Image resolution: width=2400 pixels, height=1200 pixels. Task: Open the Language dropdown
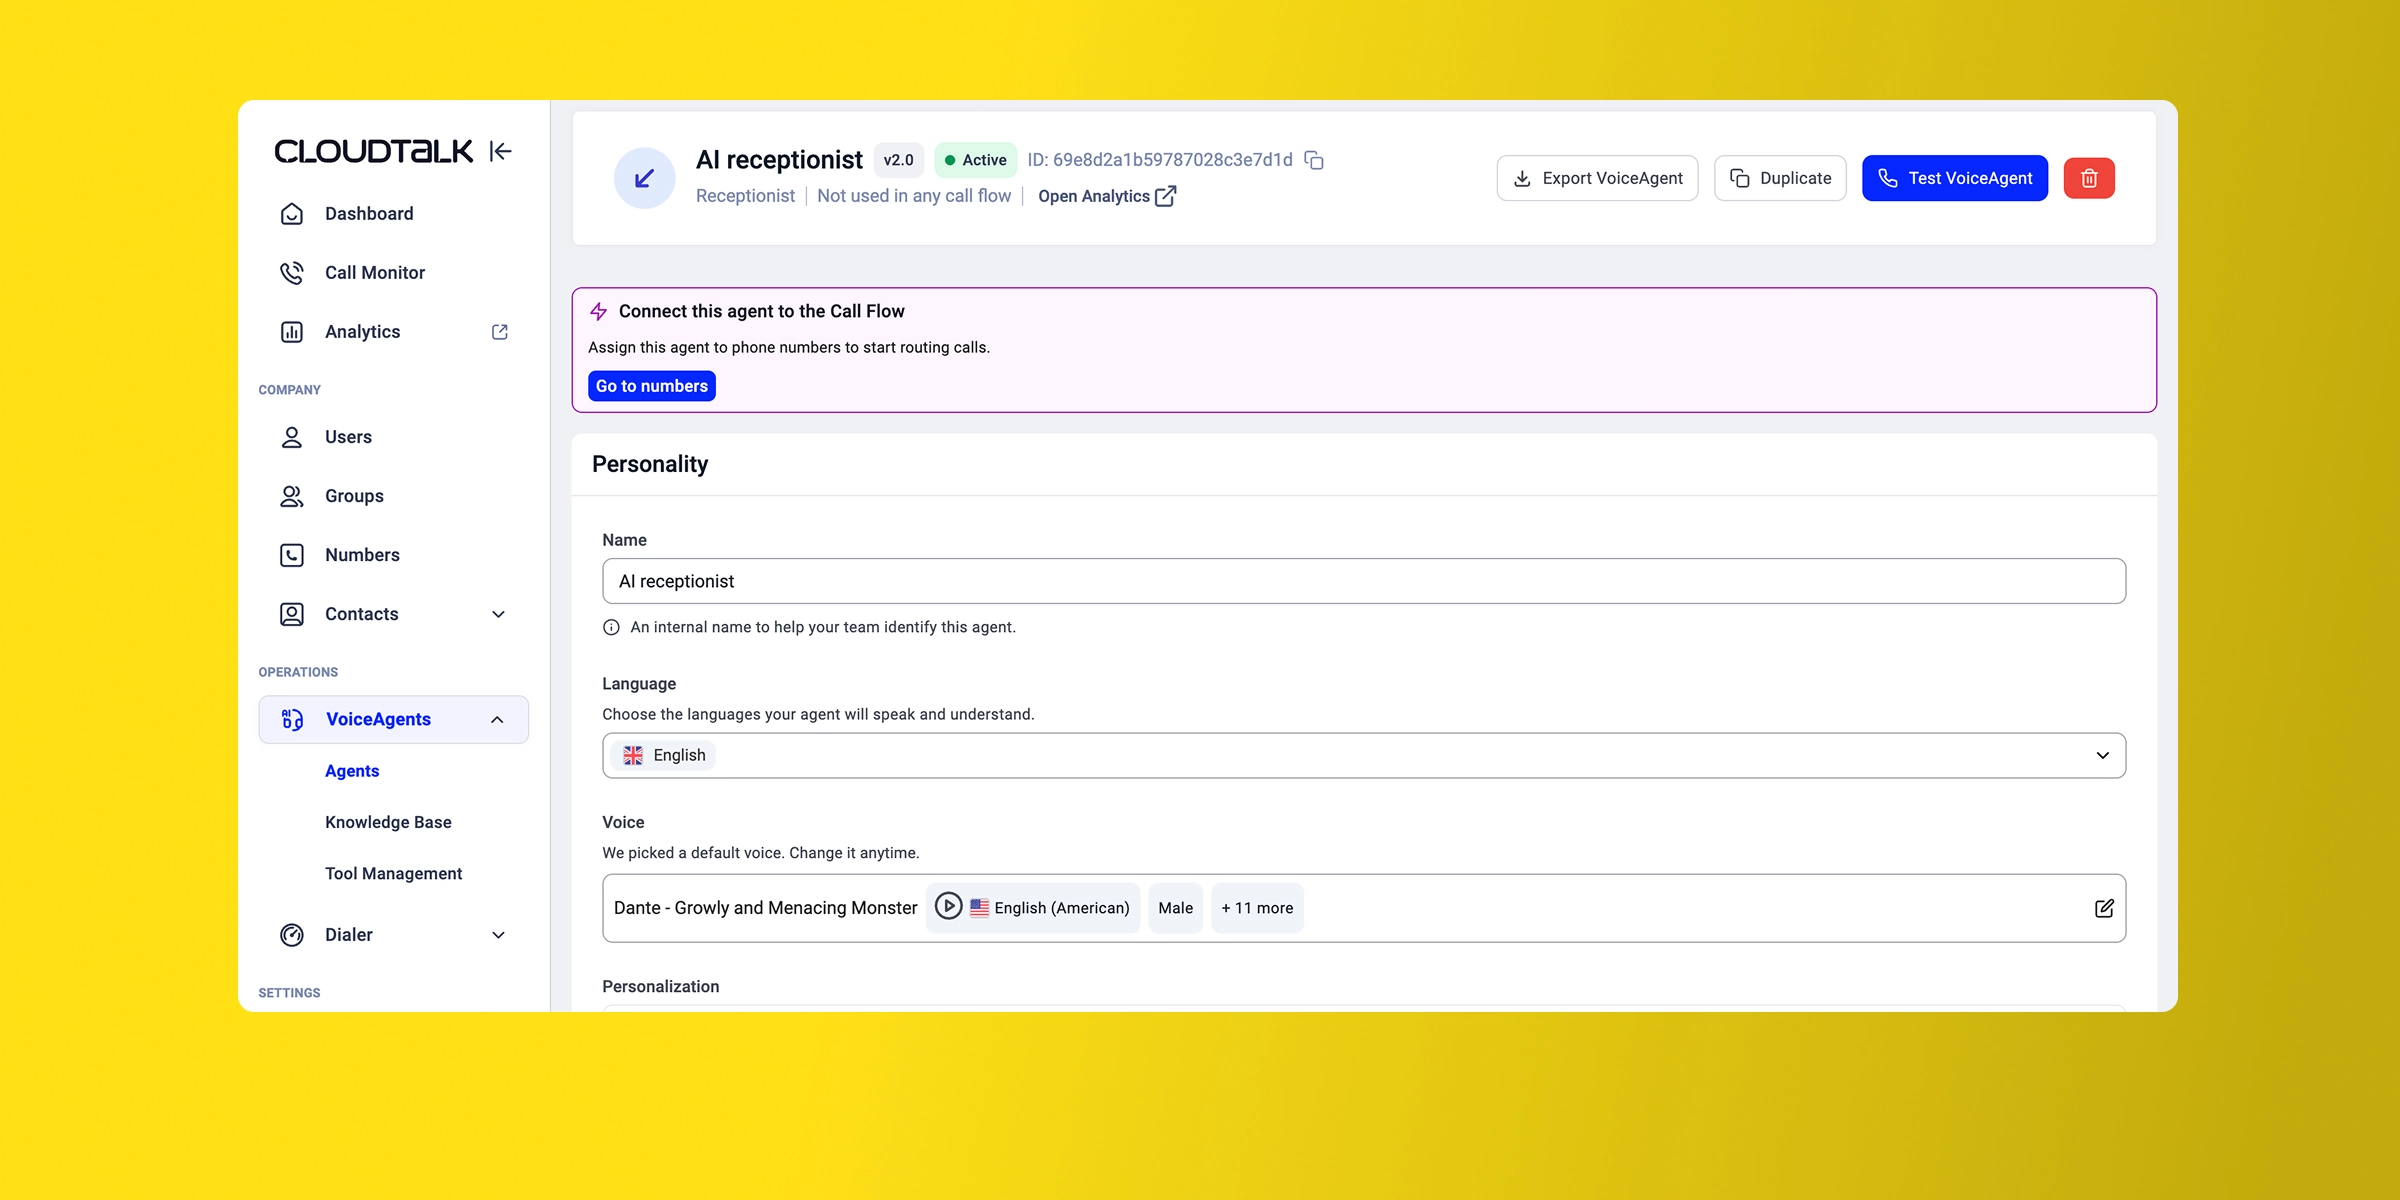[x=1364, y=756]
